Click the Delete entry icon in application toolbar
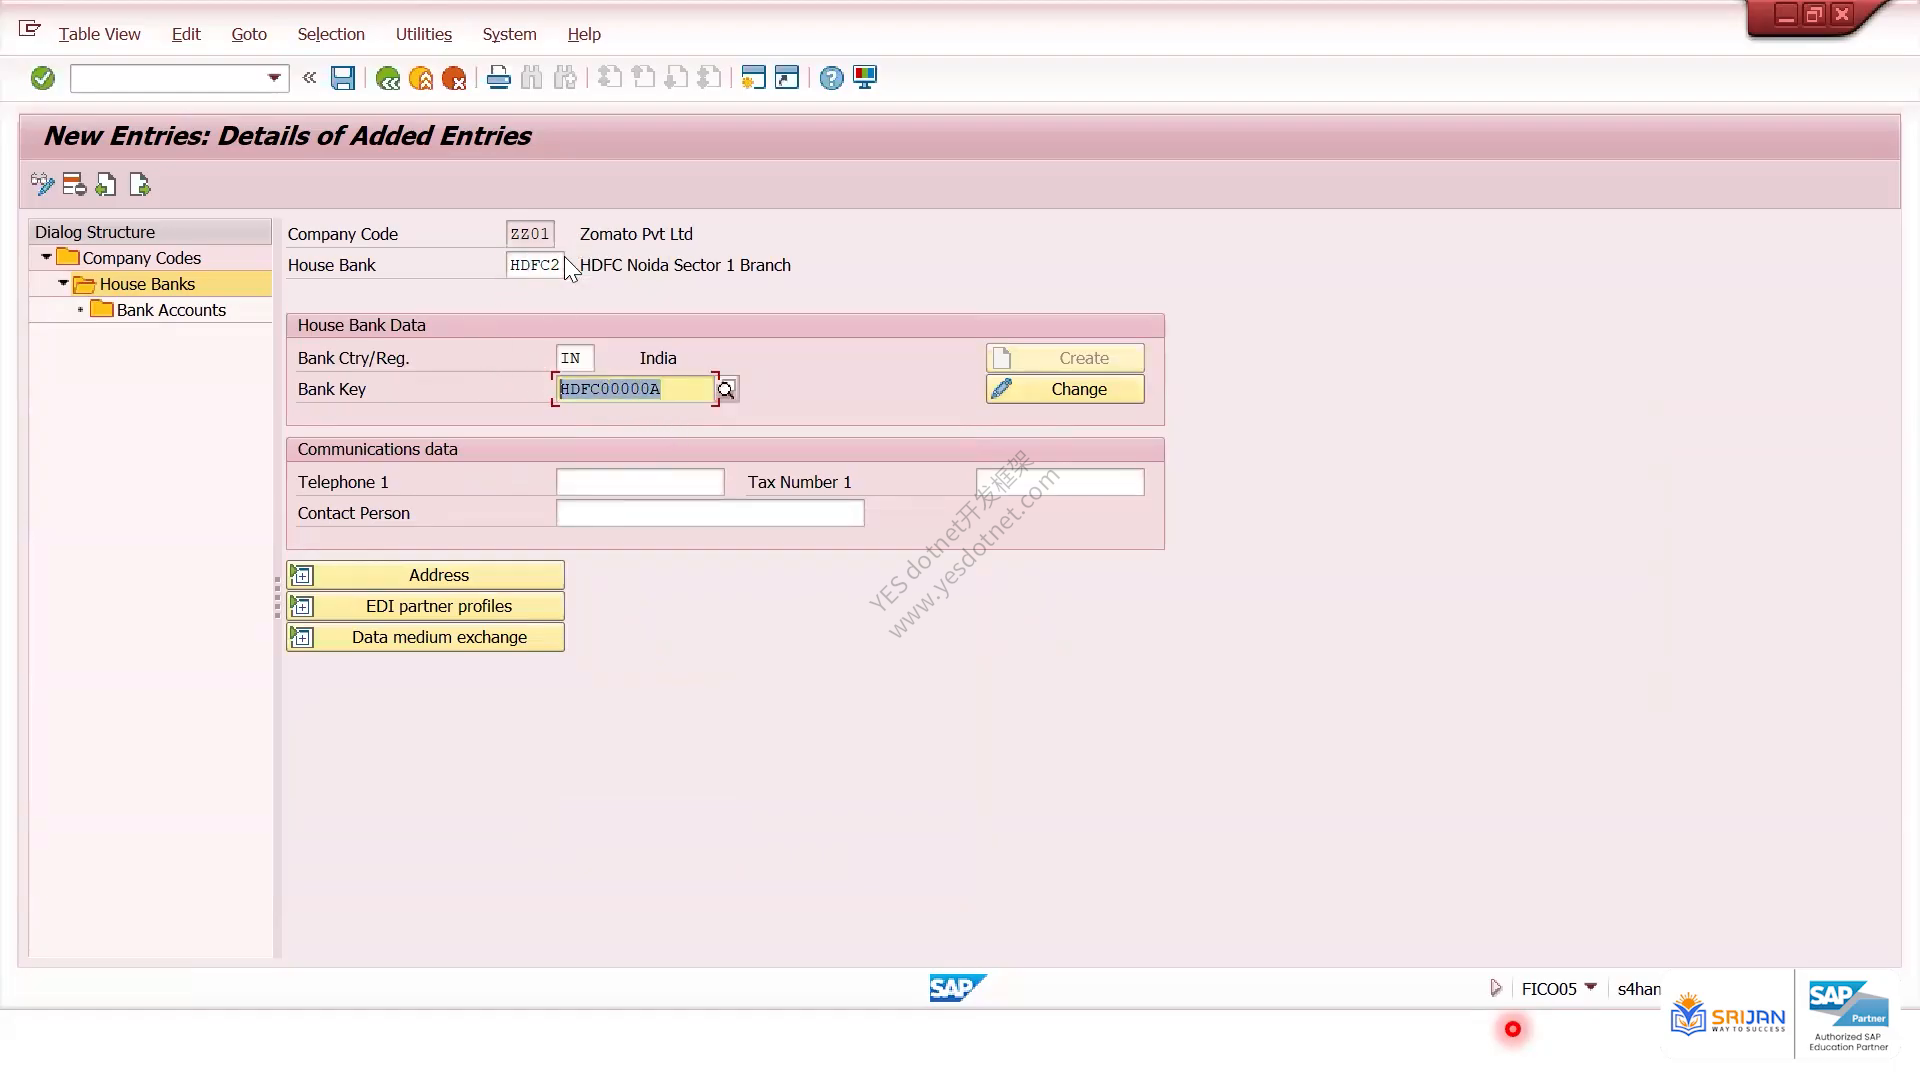This screenshot has height=1080, width=1920. pos(74,185)
